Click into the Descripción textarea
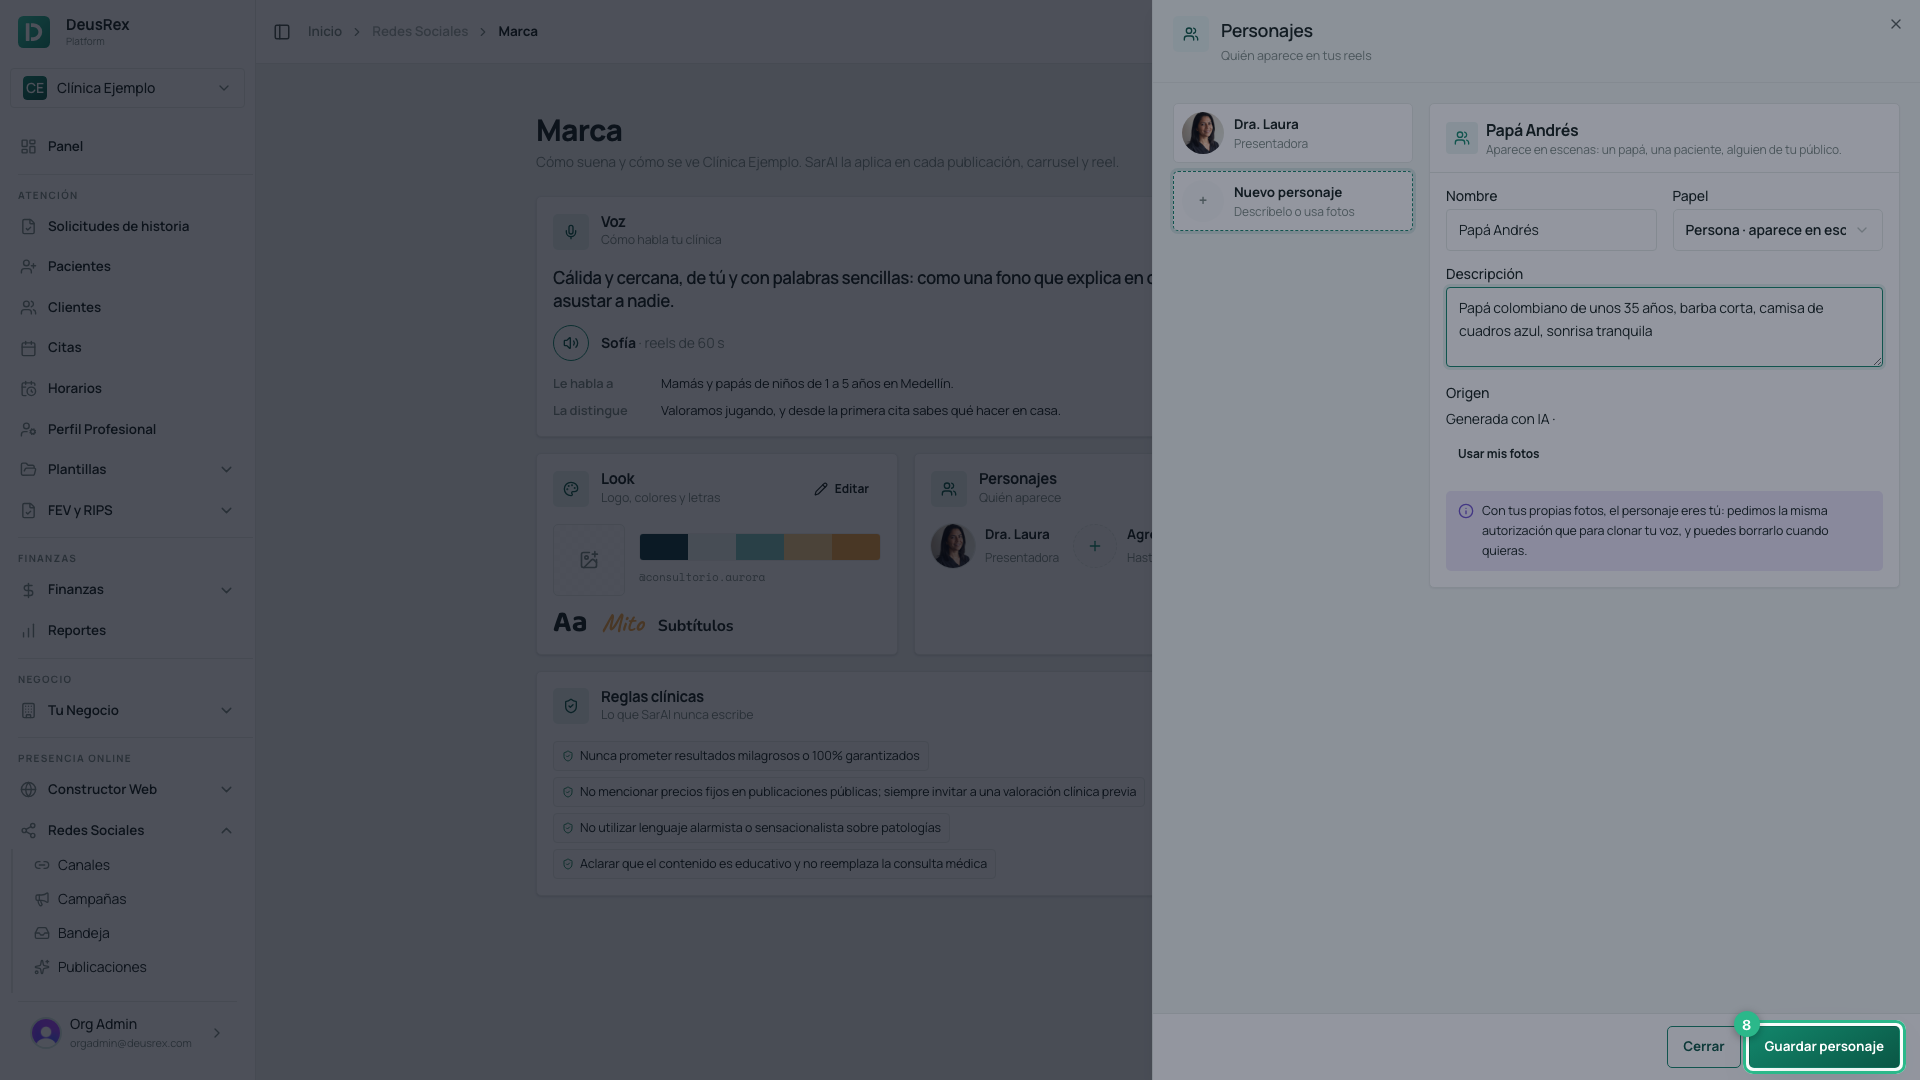This screenshot has height=1080, width=1920. (1664, 327)
